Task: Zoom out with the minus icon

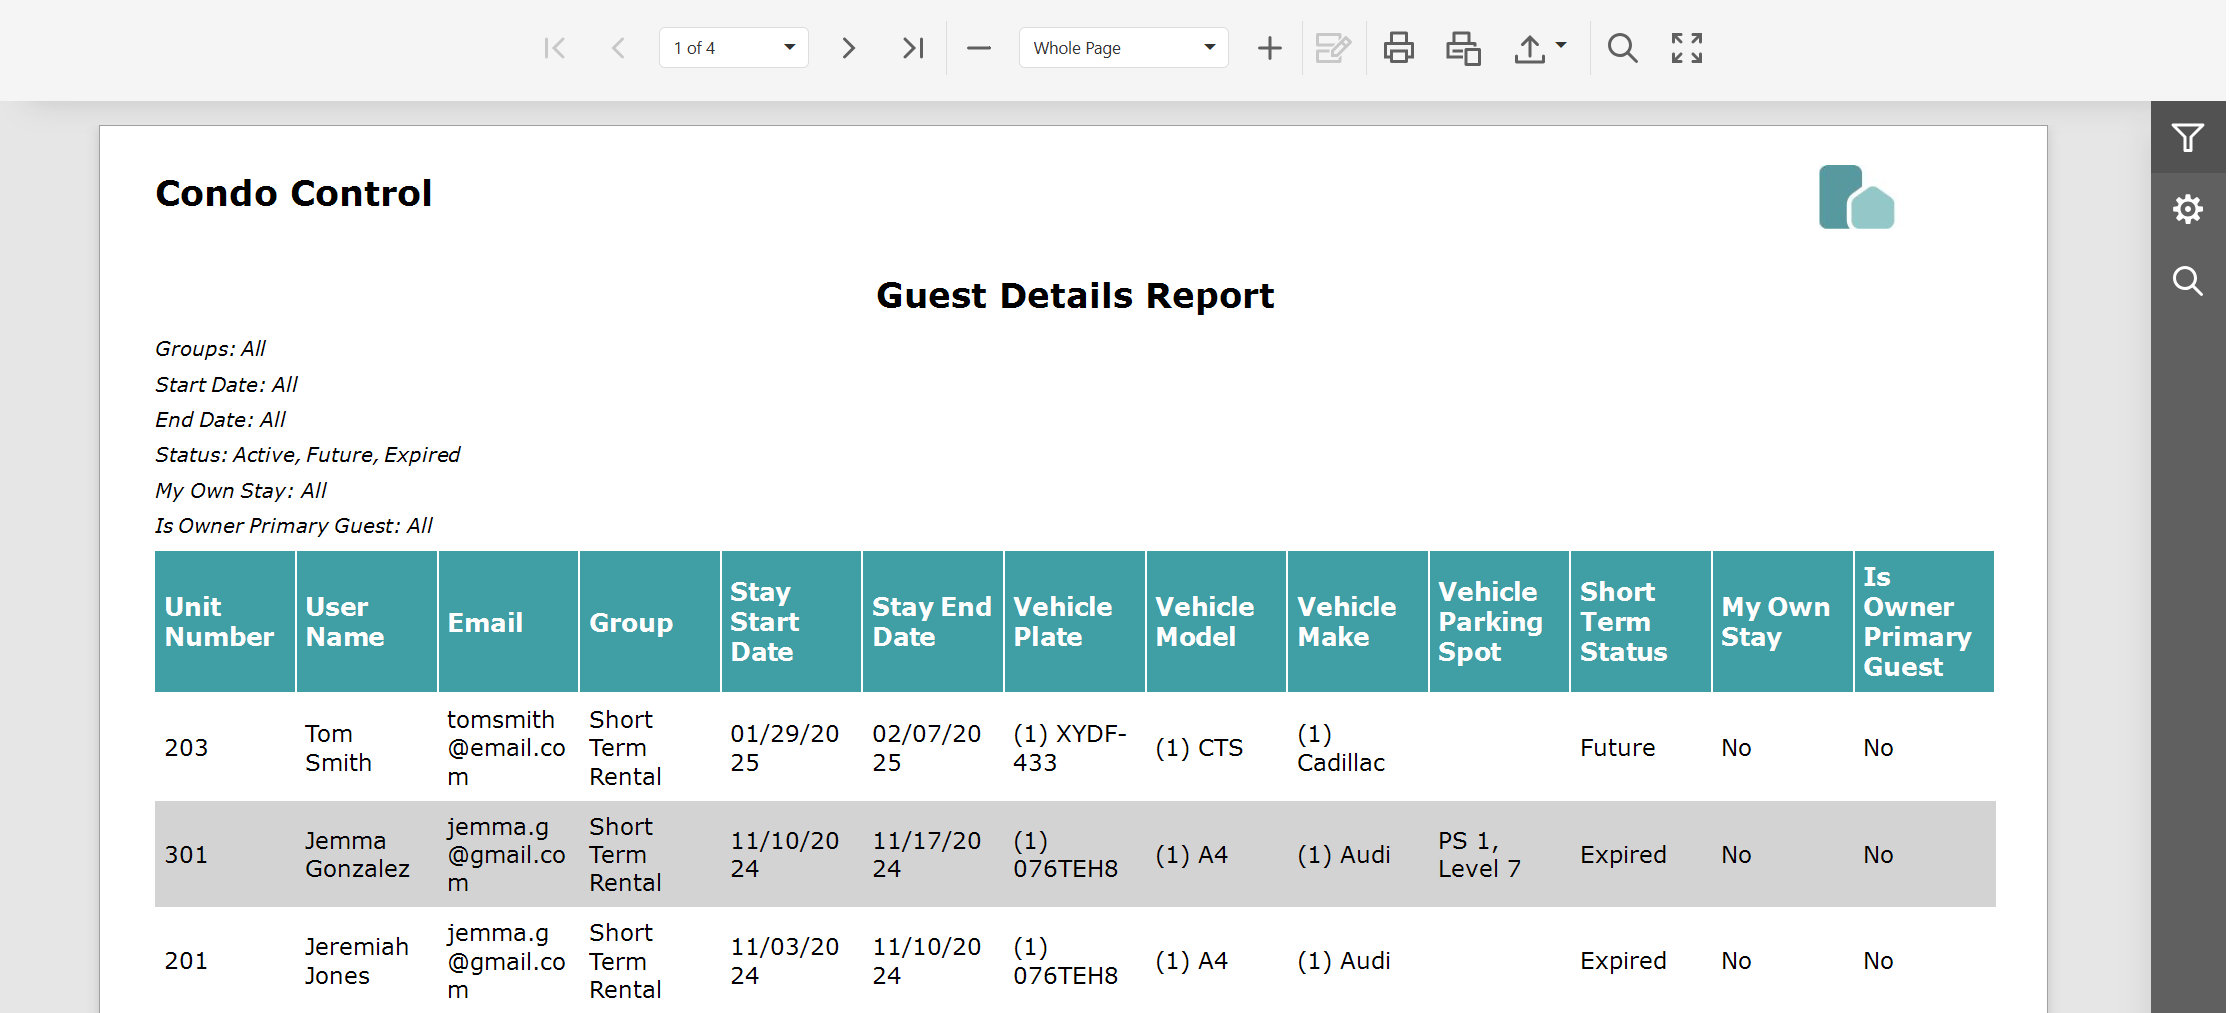Action: (979, 48)
